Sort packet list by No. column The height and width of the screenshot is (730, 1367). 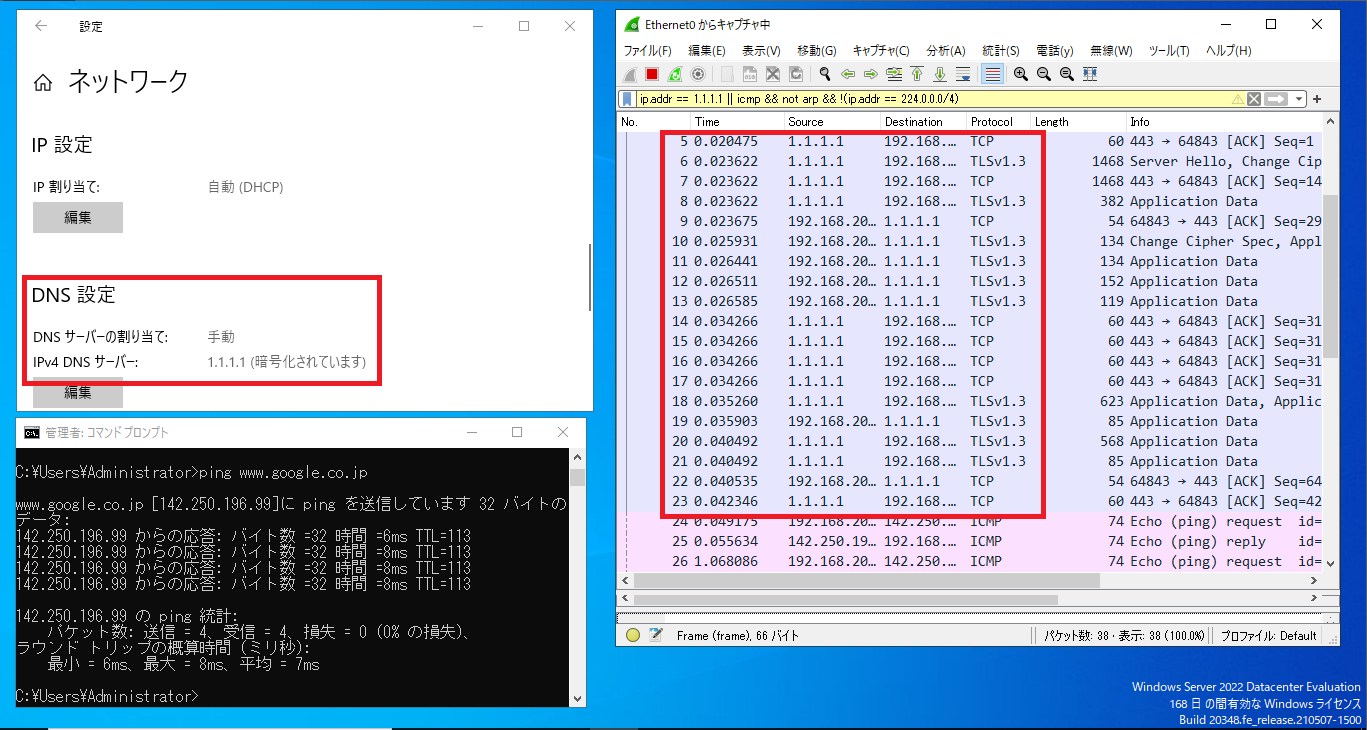tap(654, 121)
